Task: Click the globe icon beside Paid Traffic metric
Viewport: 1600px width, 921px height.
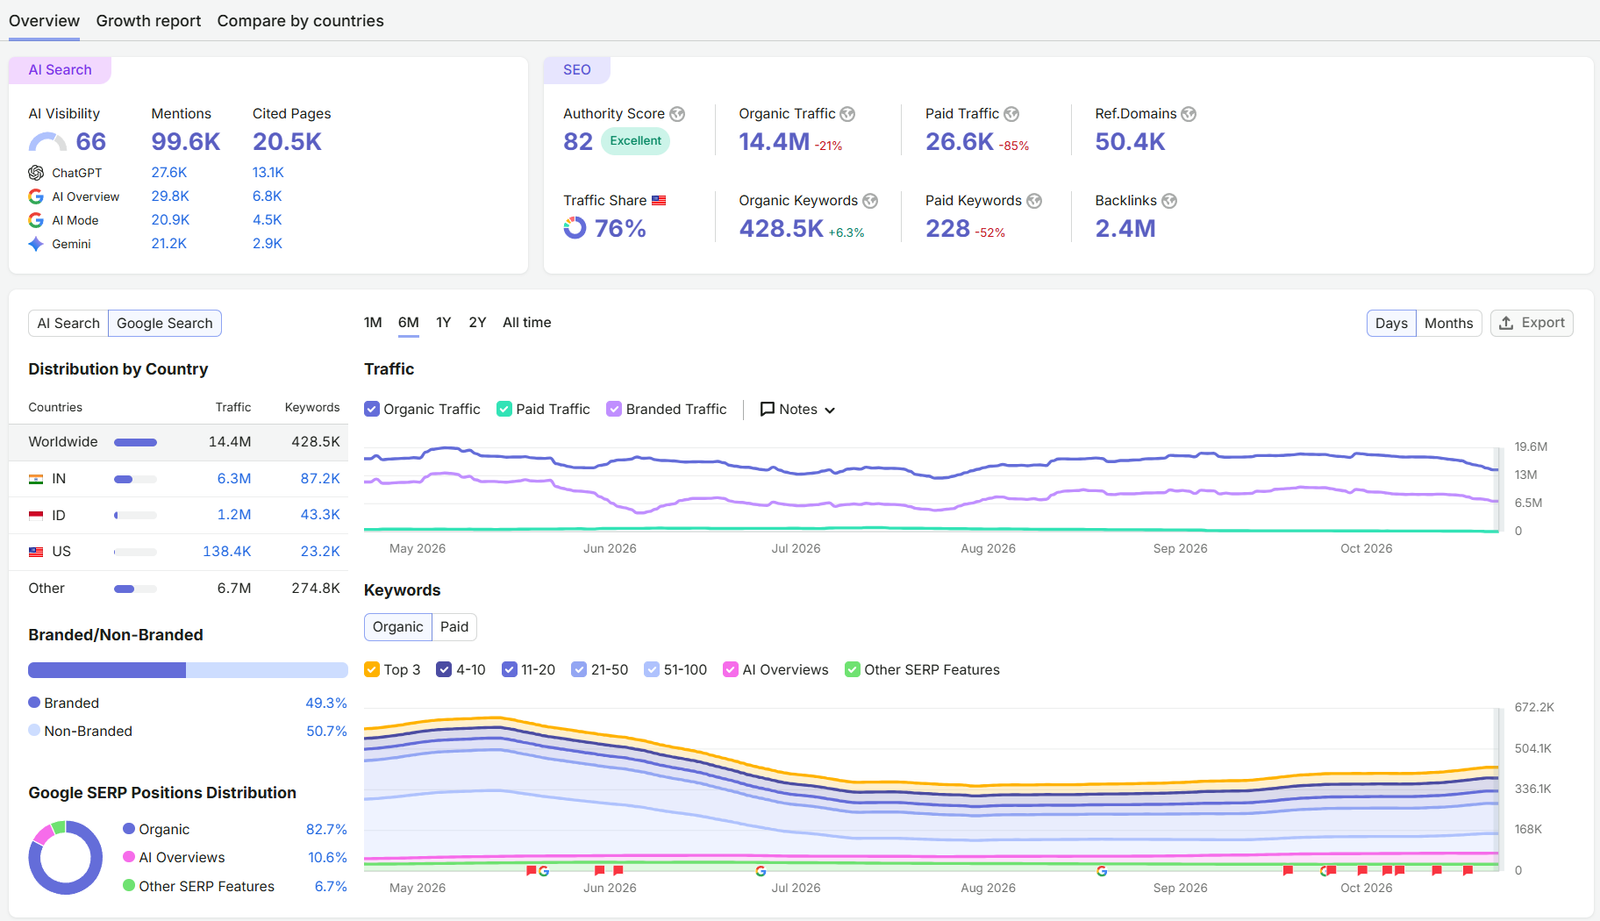Action: tap(1011, 114)
